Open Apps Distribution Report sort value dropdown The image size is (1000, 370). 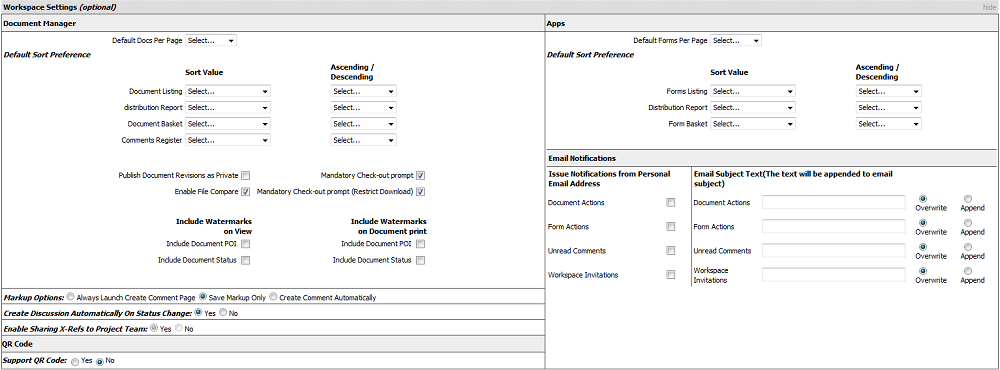click(753, 108)
